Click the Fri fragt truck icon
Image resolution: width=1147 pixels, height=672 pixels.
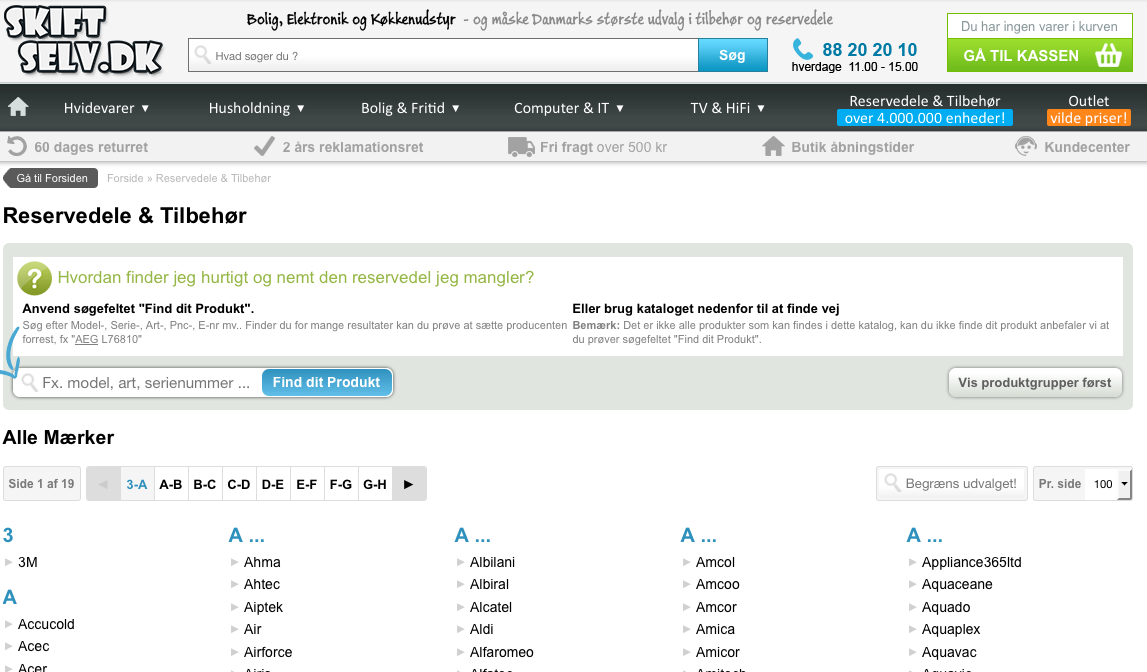click(x=521, y=147)
